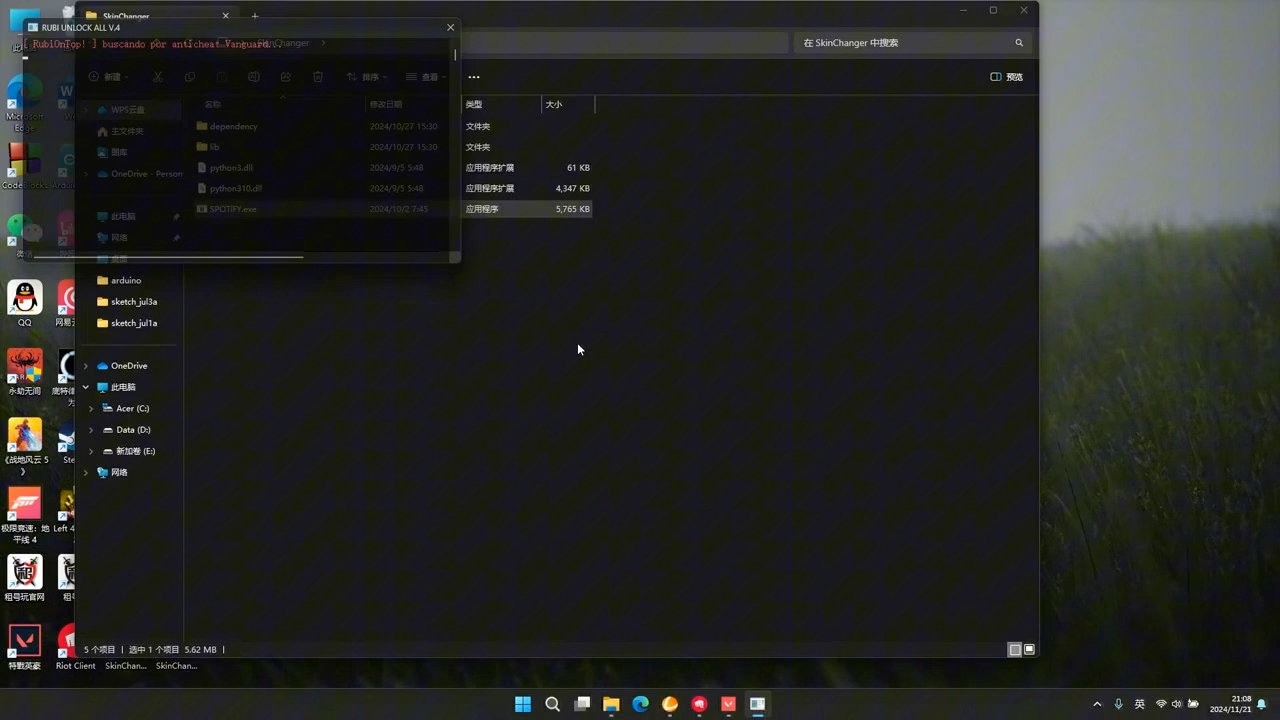Open the 永劫无间 desktop shortcut
Image resolution: width=1280 pixels, height=720 pixels.
25,373
